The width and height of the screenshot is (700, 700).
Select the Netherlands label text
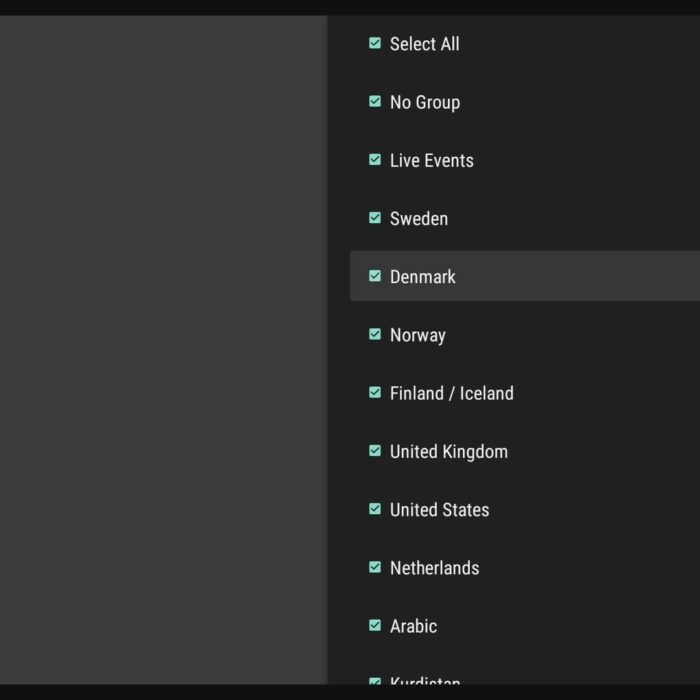[x=434, y=568]
